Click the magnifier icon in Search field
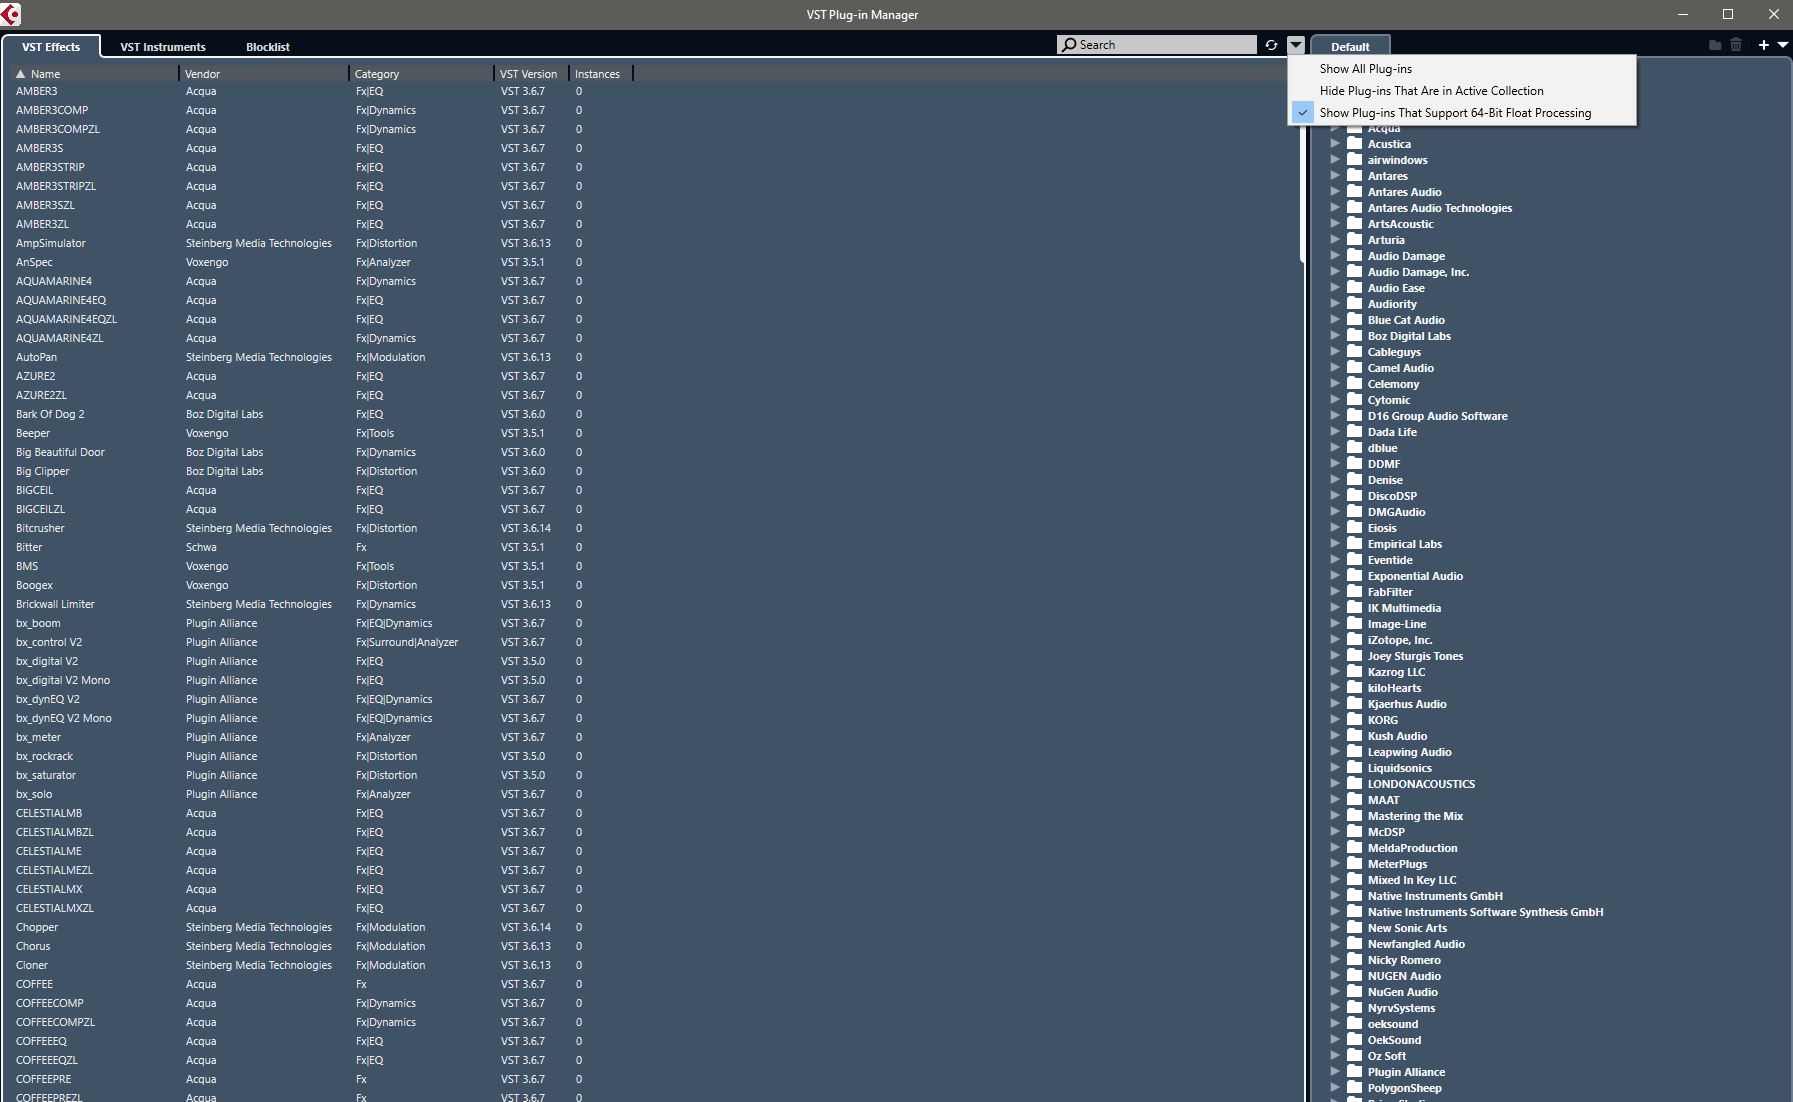The height and width of the screenshot is (1102, 1793). coord(1069,45)
